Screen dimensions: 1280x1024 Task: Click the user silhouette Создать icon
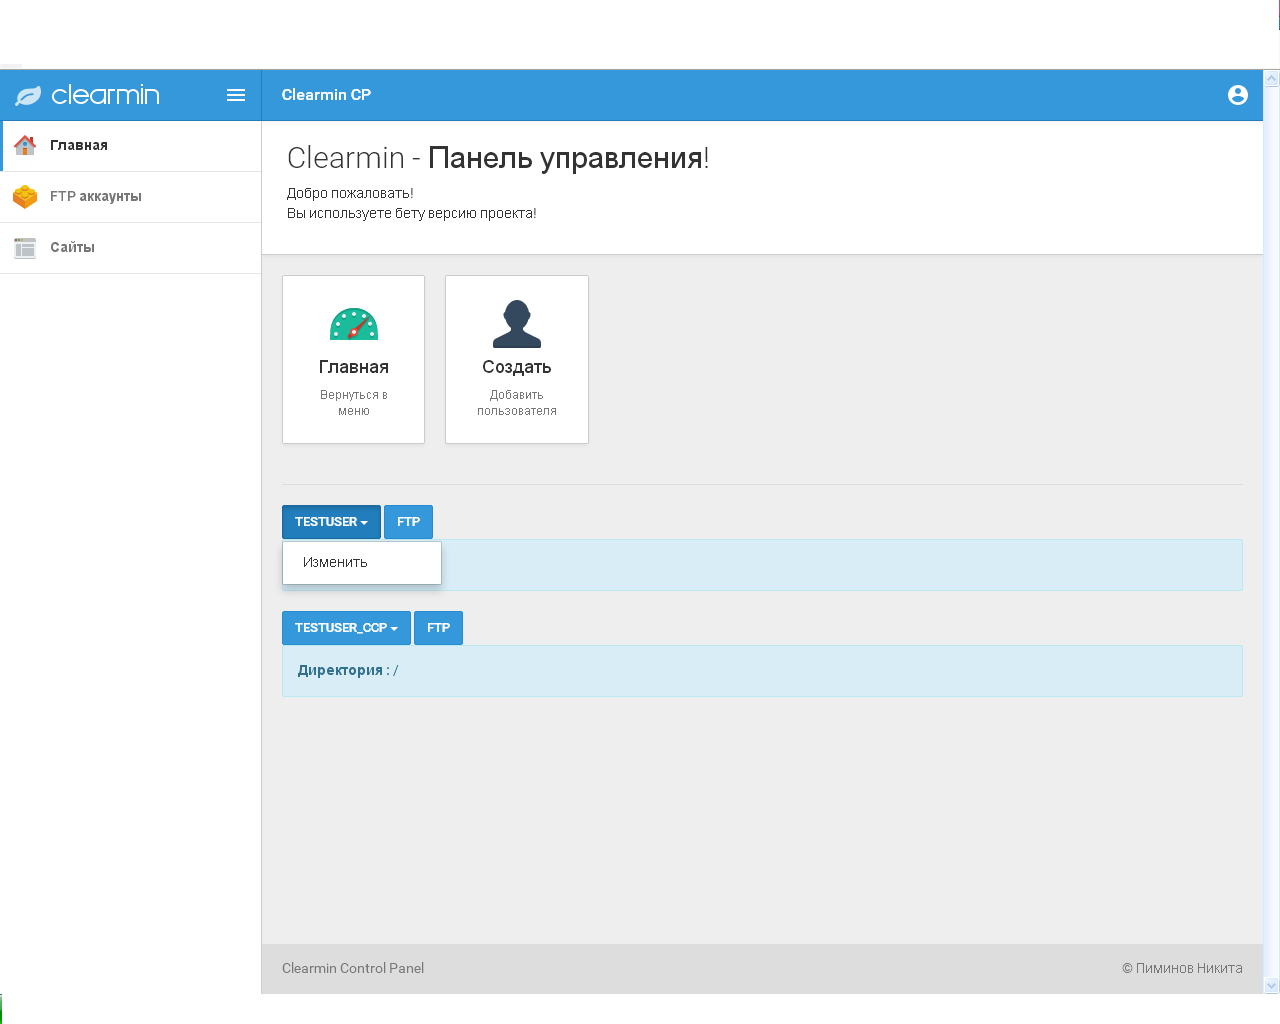click(516, 324)
